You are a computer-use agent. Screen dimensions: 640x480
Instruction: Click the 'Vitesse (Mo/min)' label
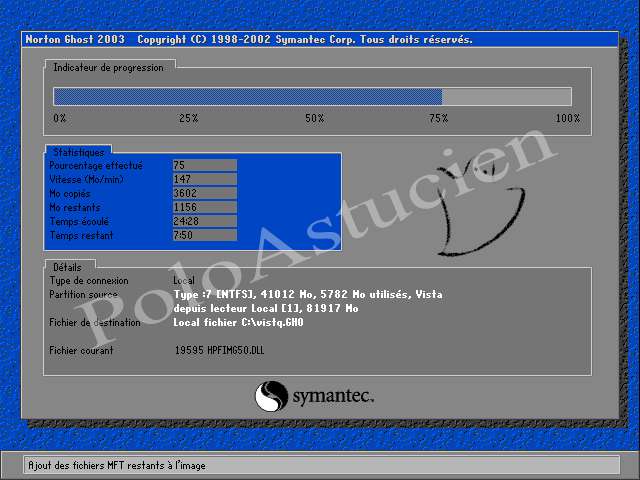tap(86, 179)
